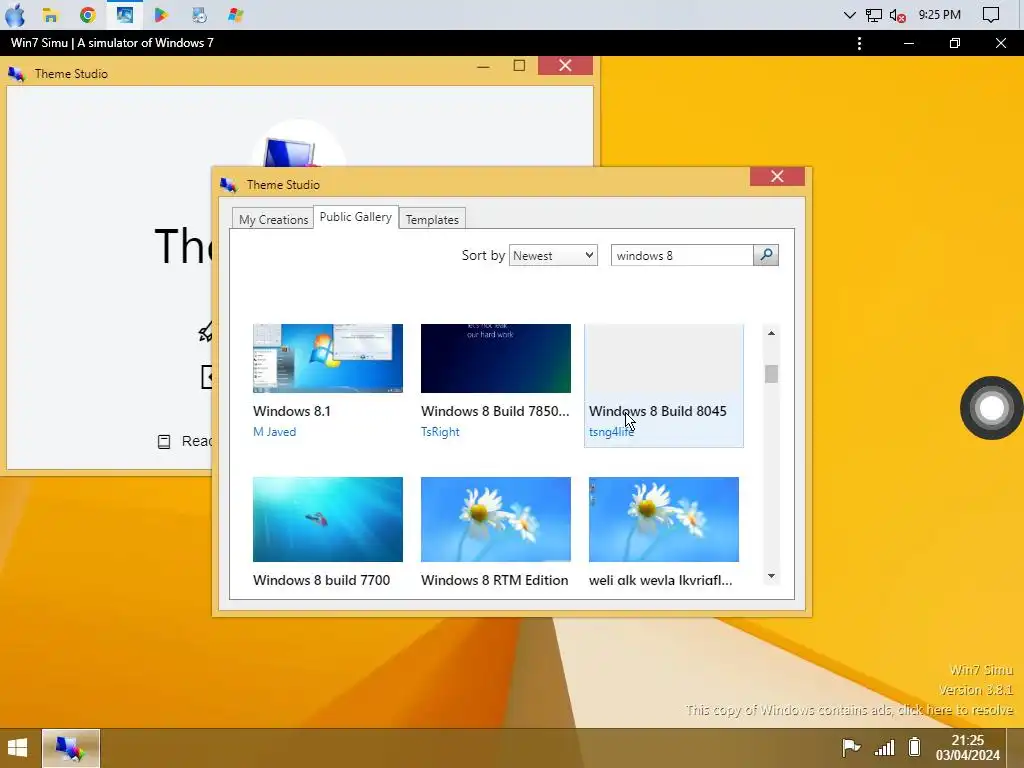Click author link tsng4life
The width and height of the screenshot is (1024, 768).
pos(611,432)
